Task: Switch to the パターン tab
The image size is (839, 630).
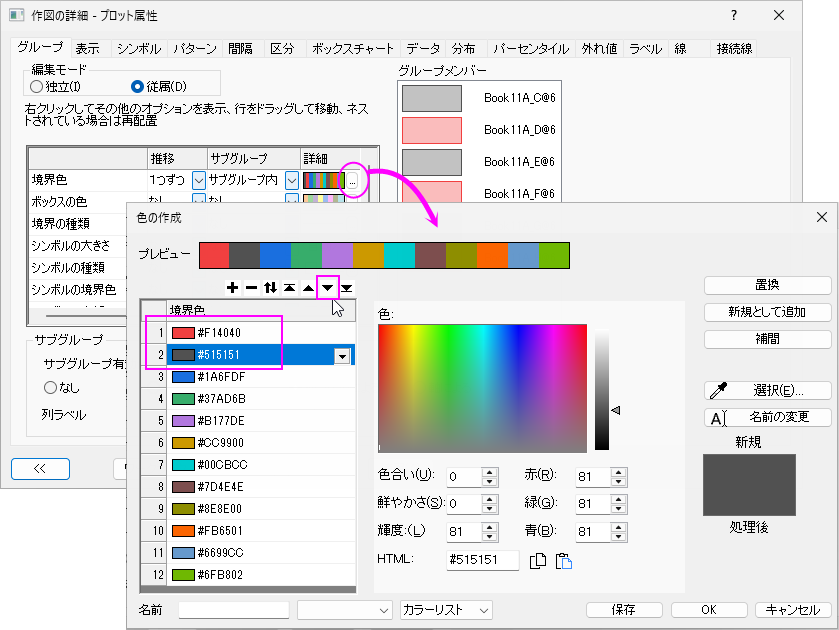Action: click(x=195, y=49)
